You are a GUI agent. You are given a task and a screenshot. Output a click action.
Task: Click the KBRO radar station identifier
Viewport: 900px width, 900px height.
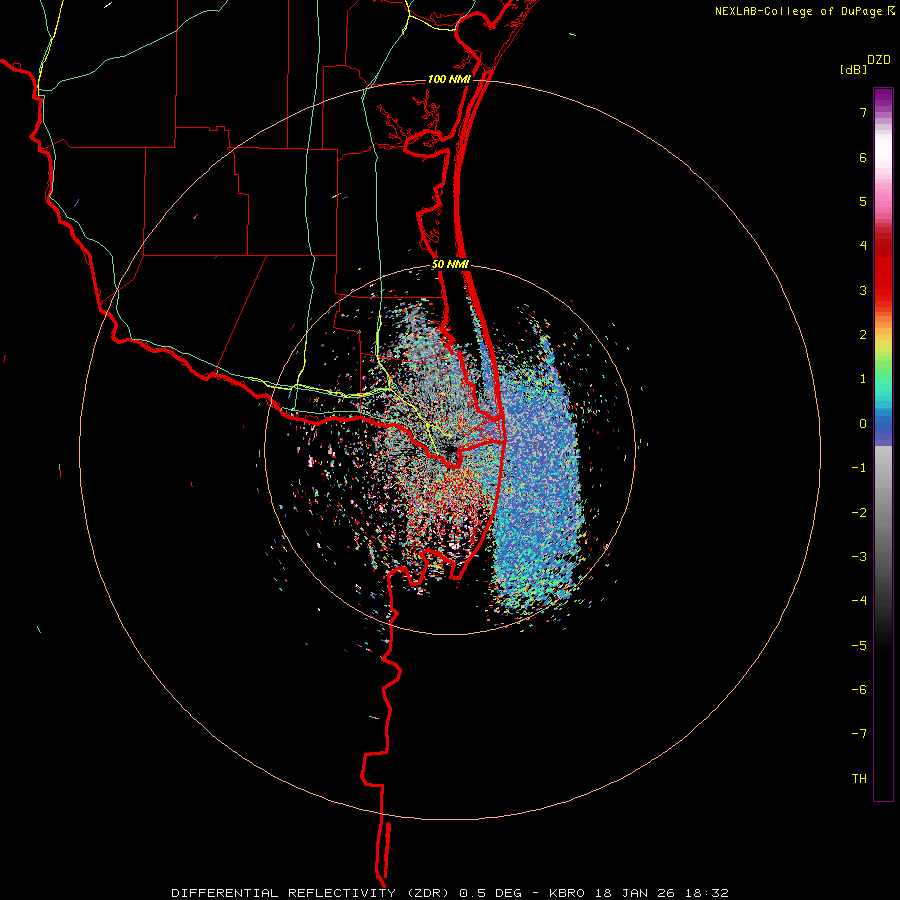point(567,893)
